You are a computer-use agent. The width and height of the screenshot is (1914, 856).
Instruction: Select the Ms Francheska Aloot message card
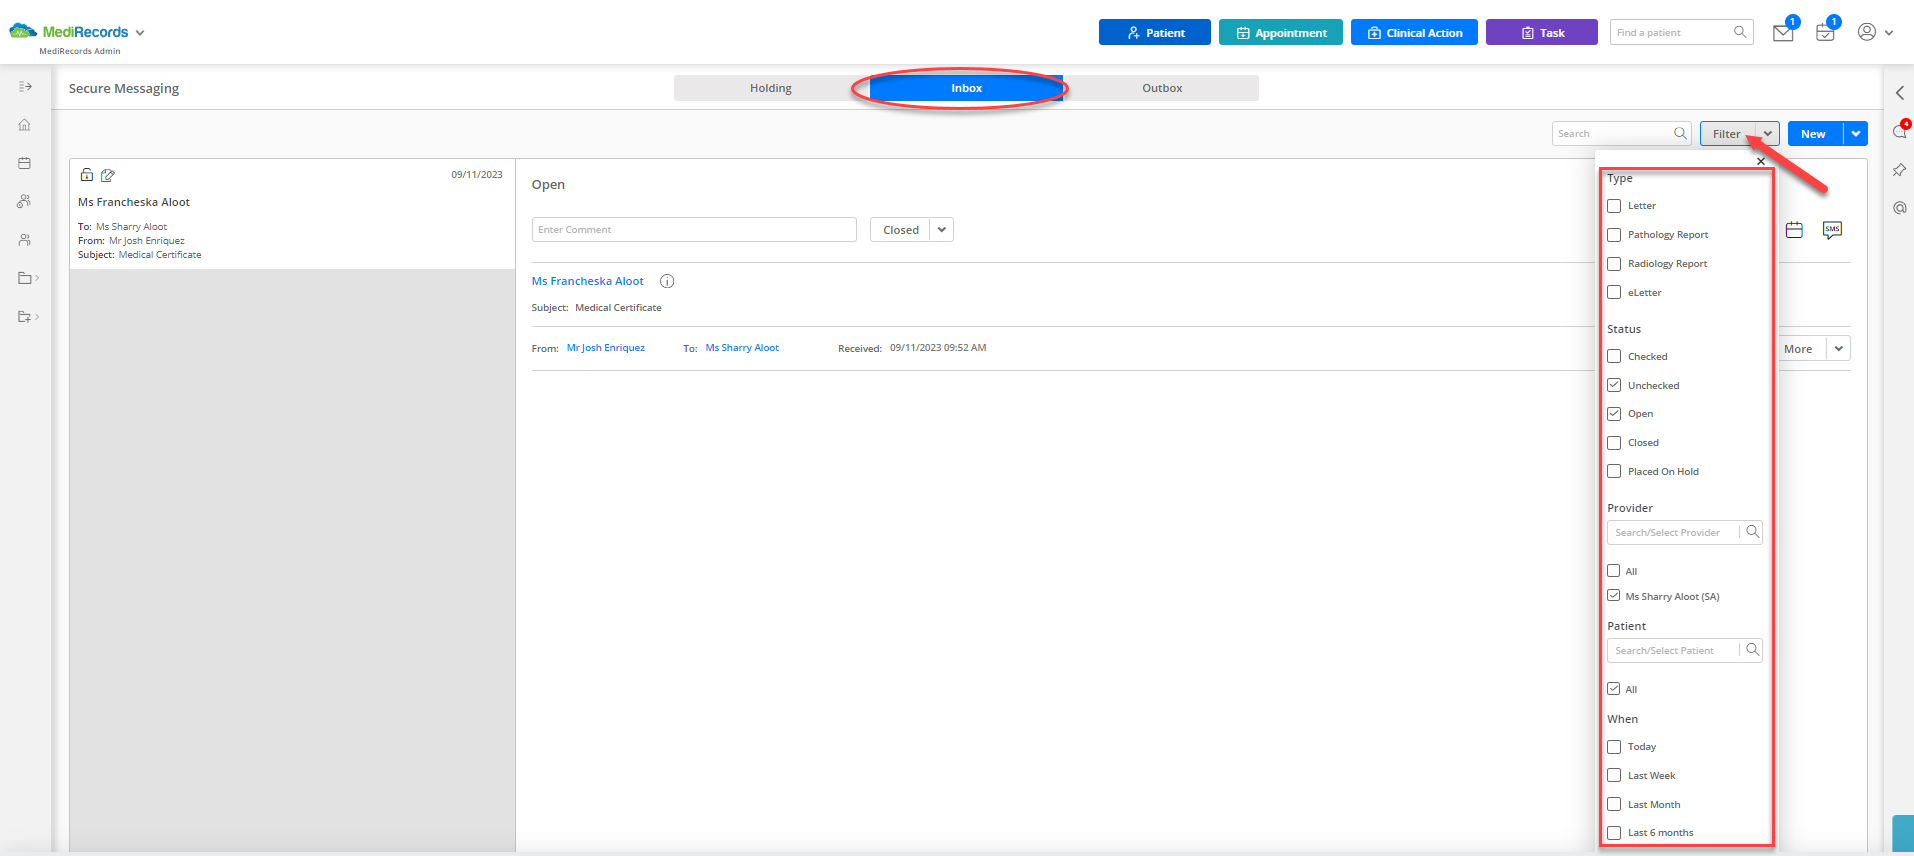[x=292, y=214]
